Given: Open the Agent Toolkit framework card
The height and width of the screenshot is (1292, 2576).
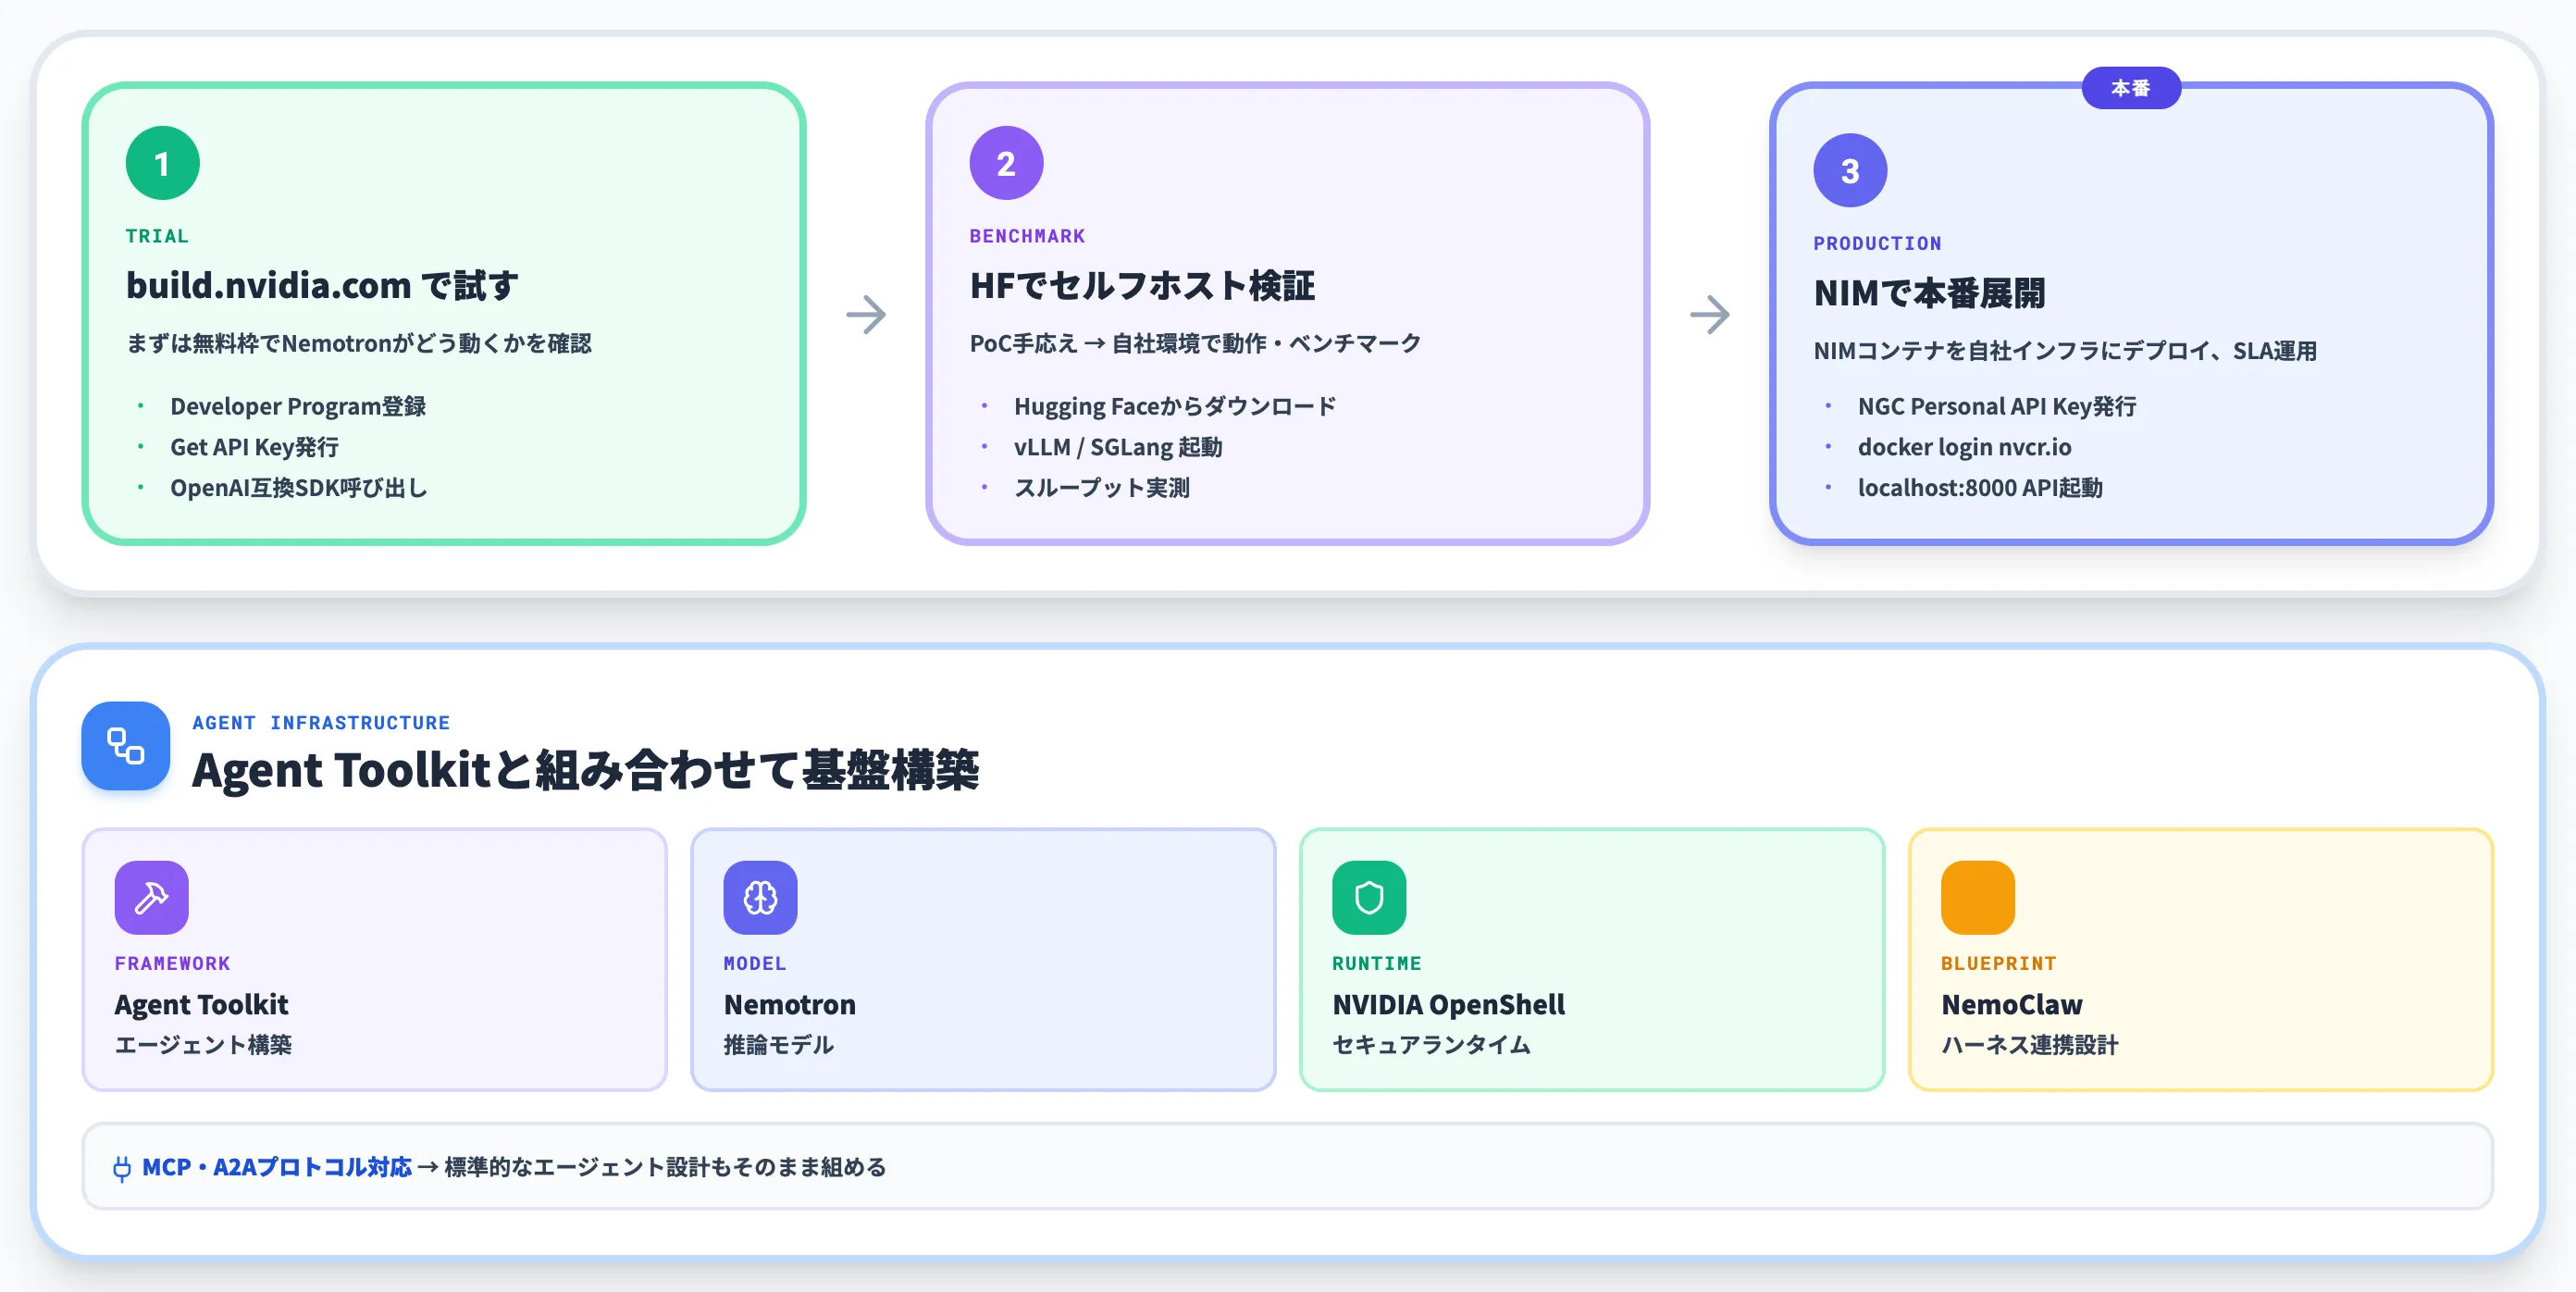Looking at the screenshot, I should 374,959.
